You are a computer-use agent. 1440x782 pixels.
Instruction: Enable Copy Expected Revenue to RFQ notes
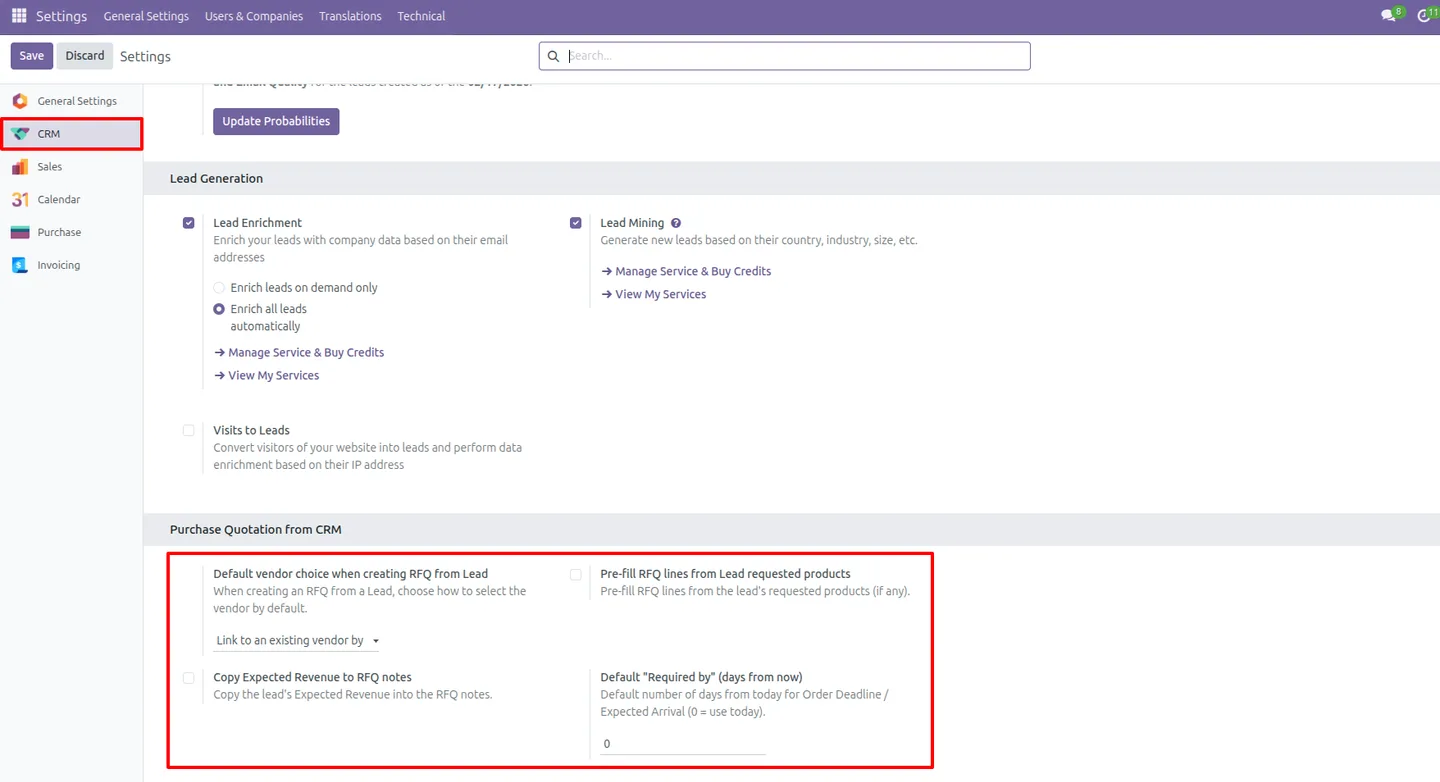point(189,678)
